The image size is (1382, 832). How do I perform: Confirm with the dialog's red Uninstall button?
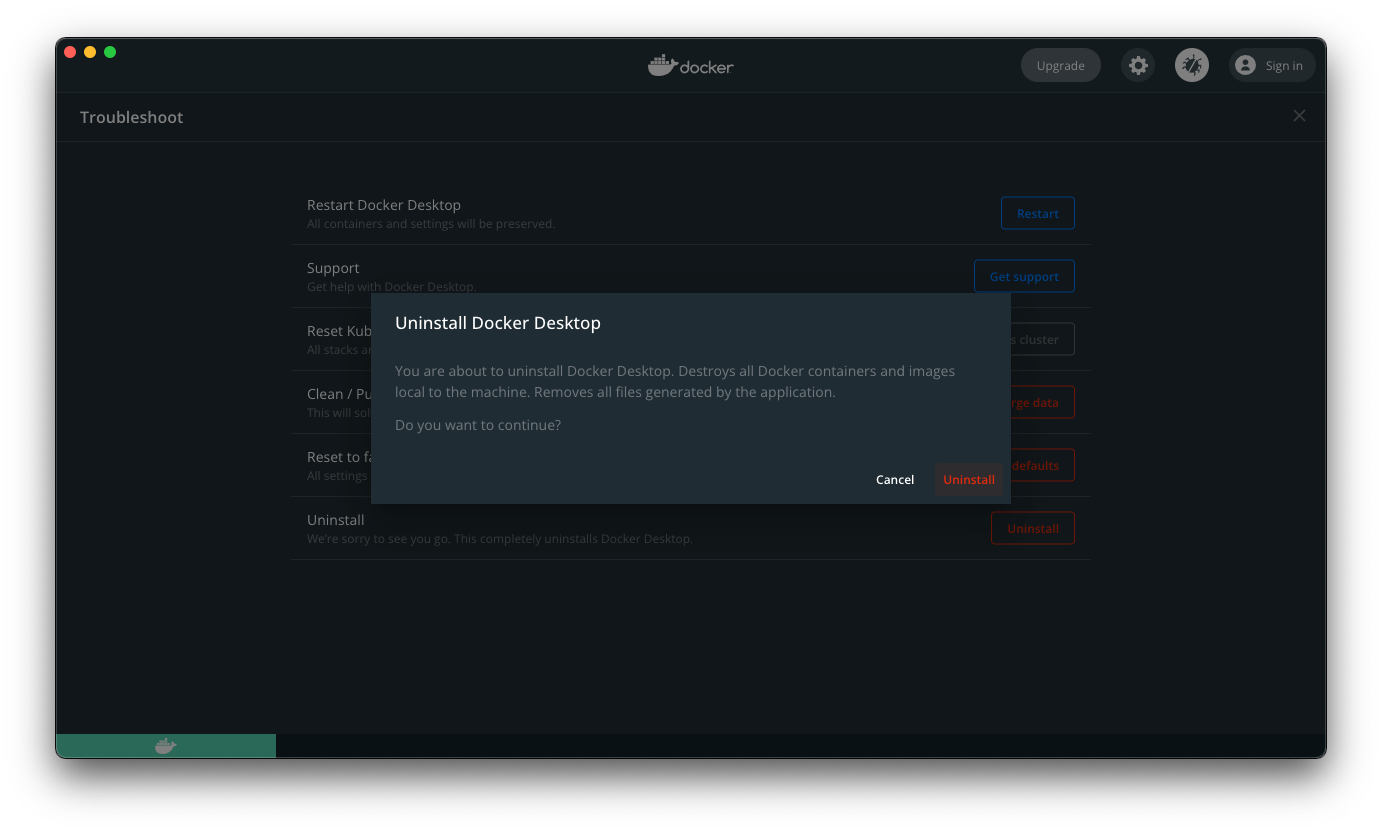point(969,480)
